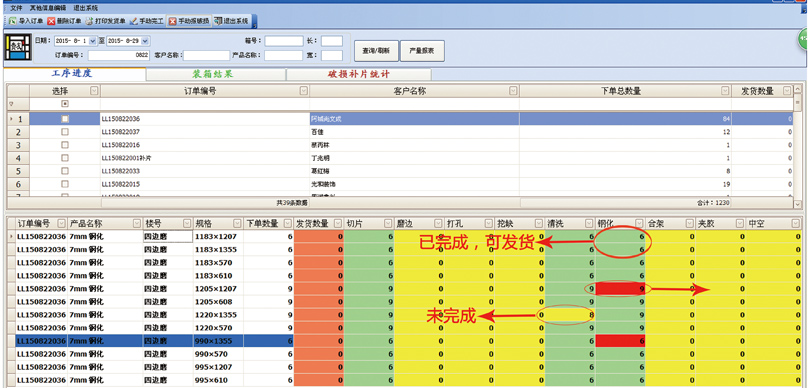Click 手动报破损 report breakage icon
808x388 pixels.
(x=173, y=21)
